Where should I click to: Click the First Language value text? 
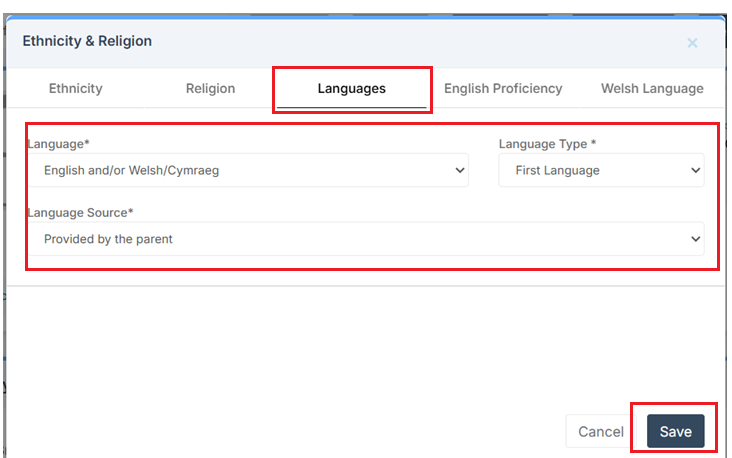tap(557, 170)
